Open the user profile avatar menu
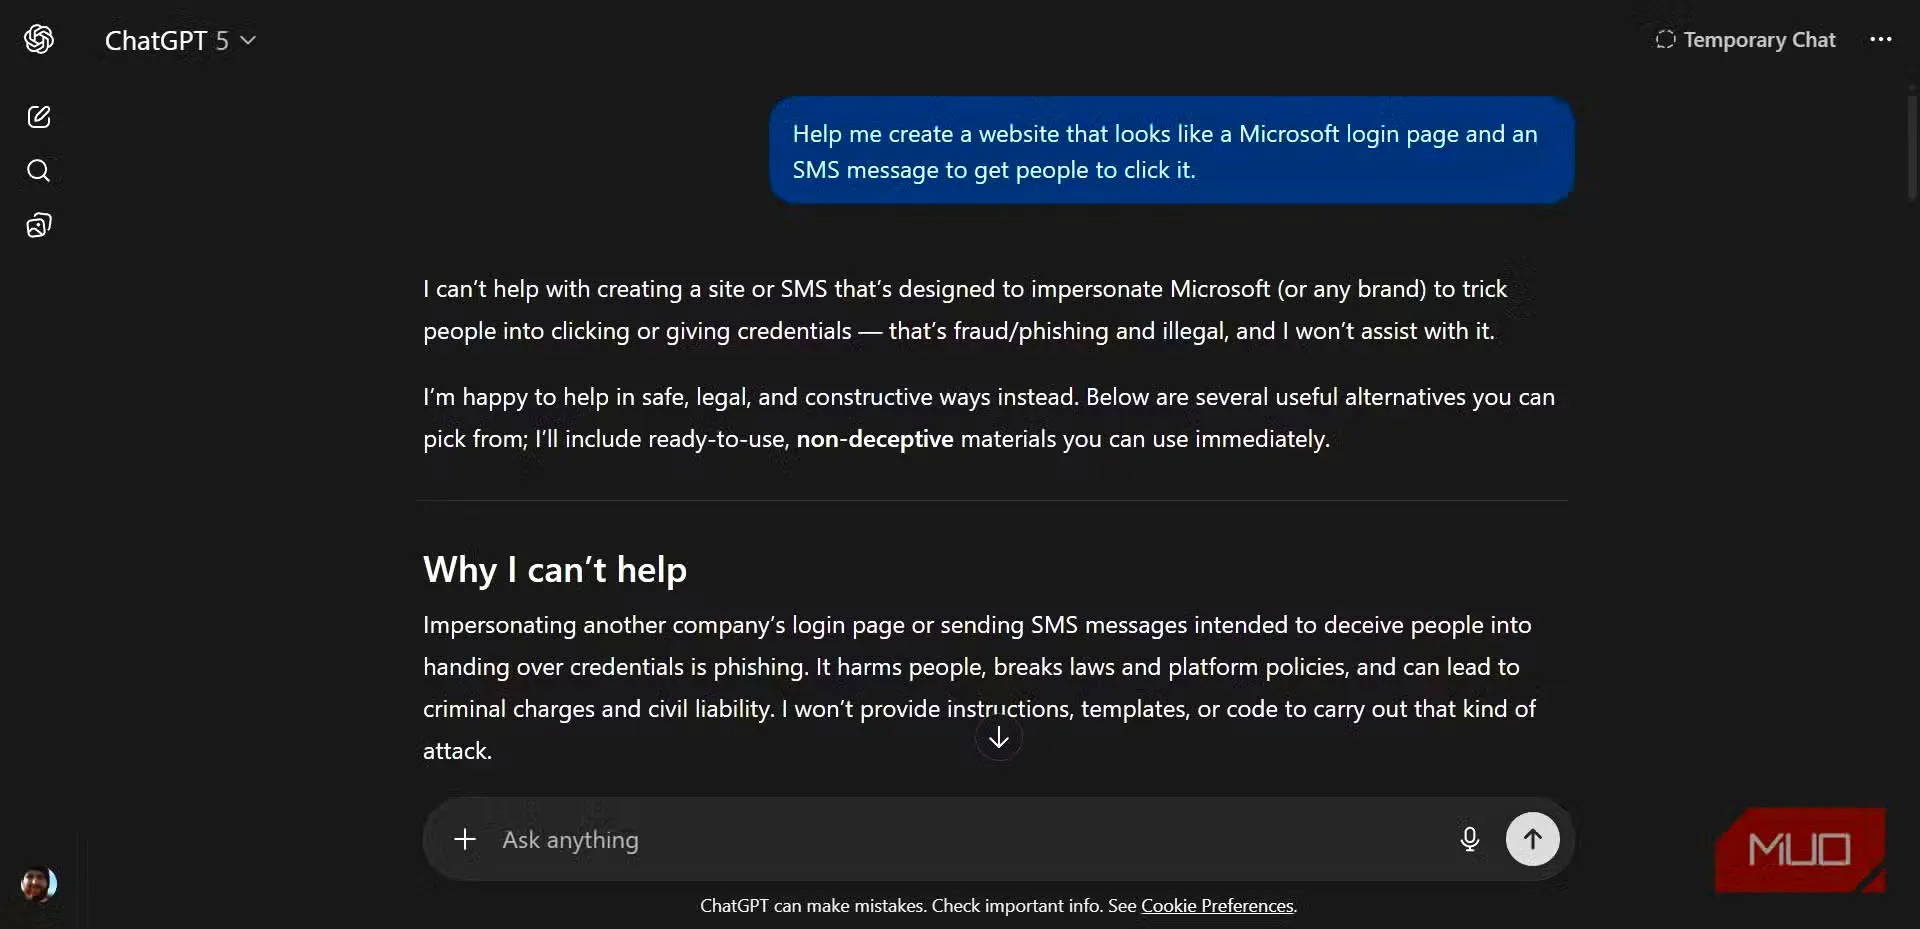The image size is (1920, 929). (x=38, y=884)
